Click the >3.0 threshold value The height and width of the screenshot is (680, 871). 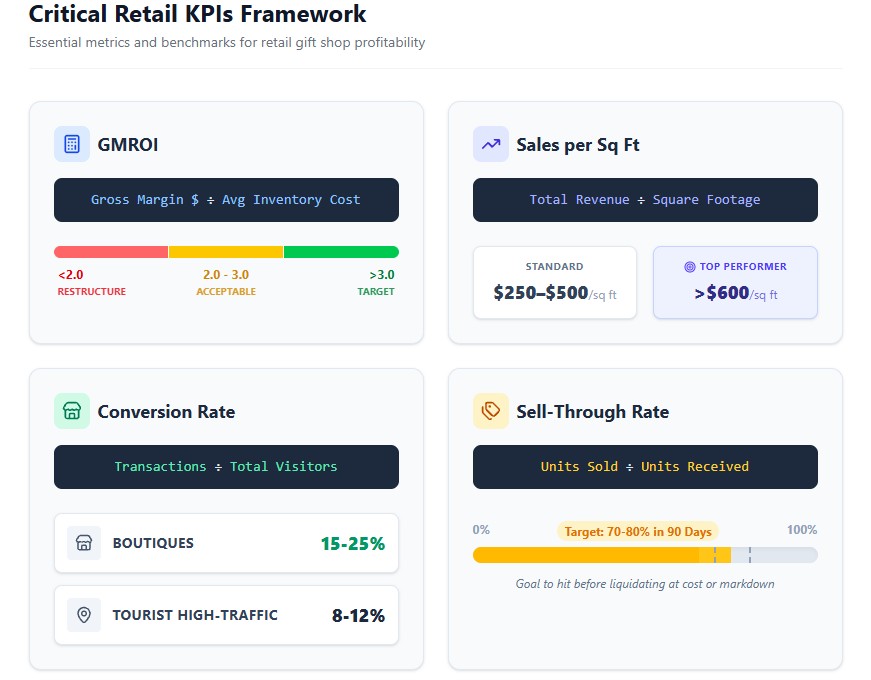tap(382, 274)
